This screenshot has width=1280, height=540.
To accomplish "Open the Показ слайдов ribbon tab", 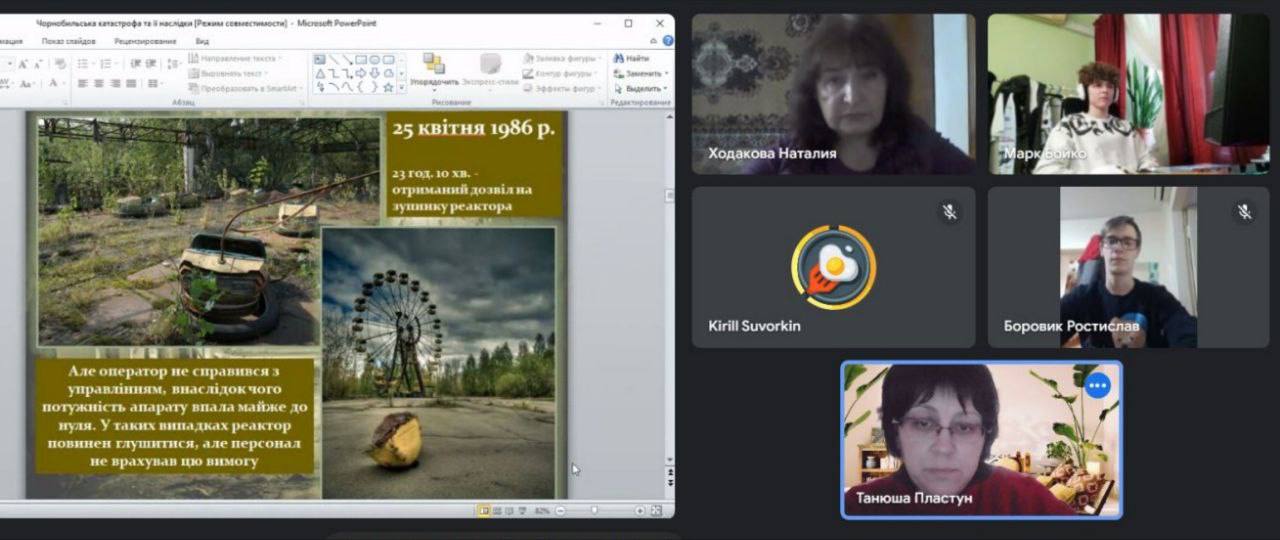I will [67, 41].
